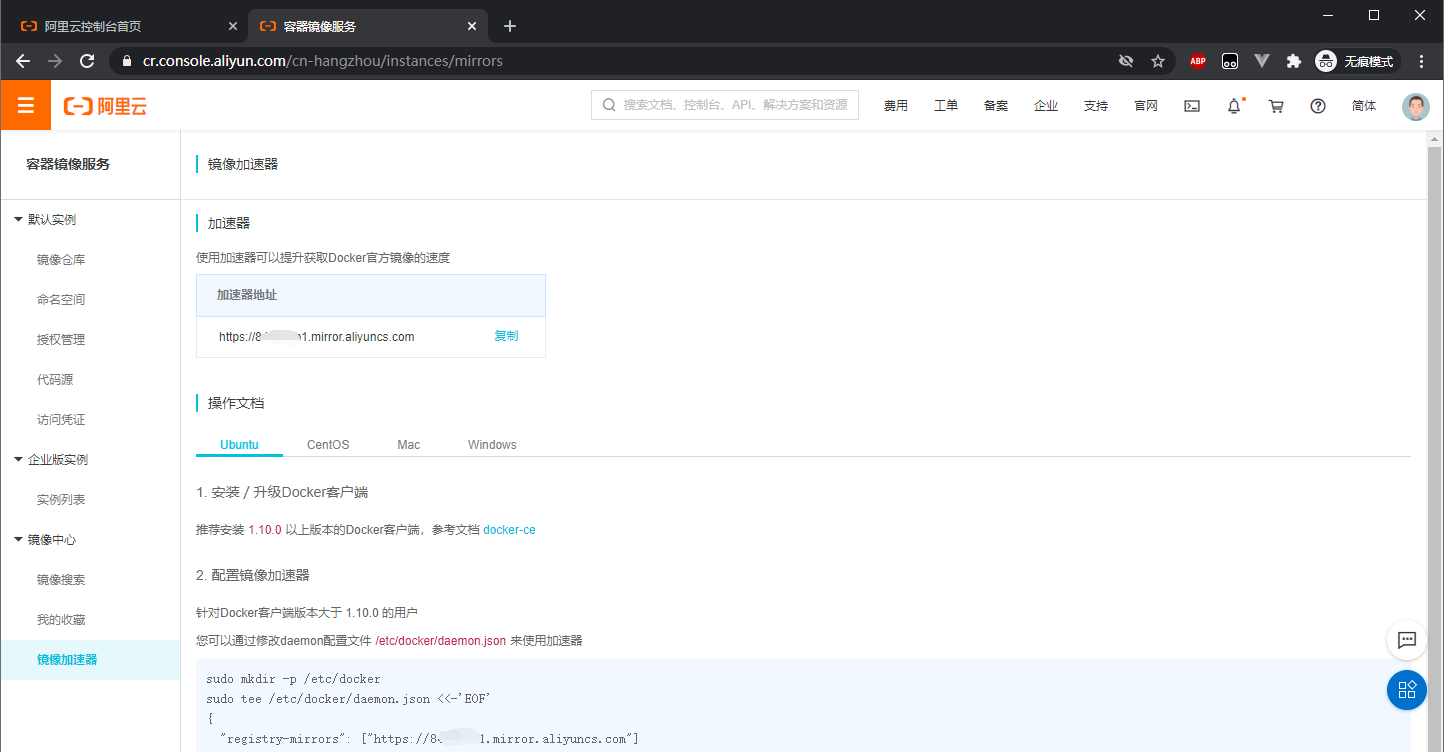The width and height of the screenshot is (1444, 752).
Task: Open 访问凭证 in the sidebar
Action: point(61,420)
